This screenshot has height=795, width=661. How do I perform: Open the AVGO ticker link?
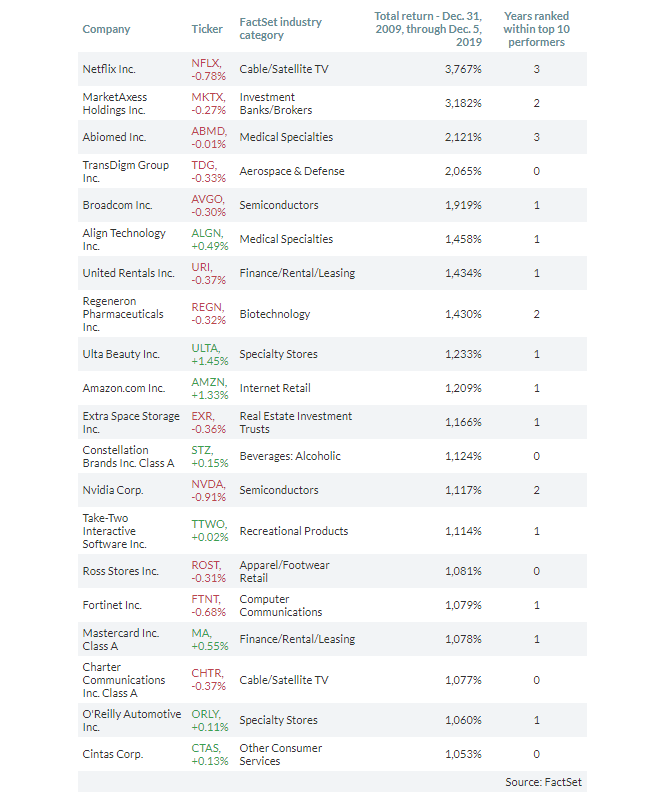coord(208,199)
